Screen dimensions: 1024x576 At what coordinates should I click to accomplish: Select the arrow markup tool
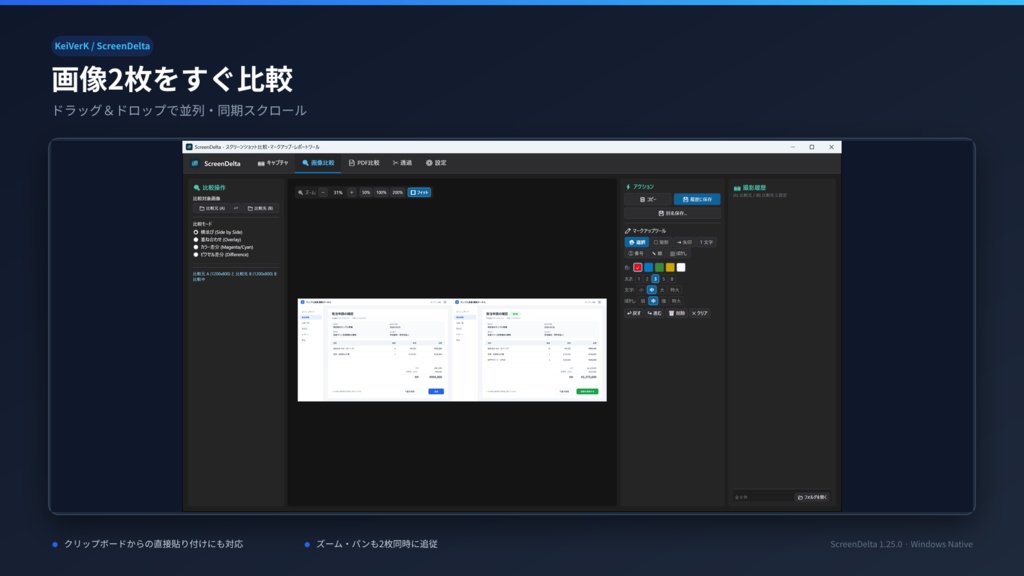point(684,242)
